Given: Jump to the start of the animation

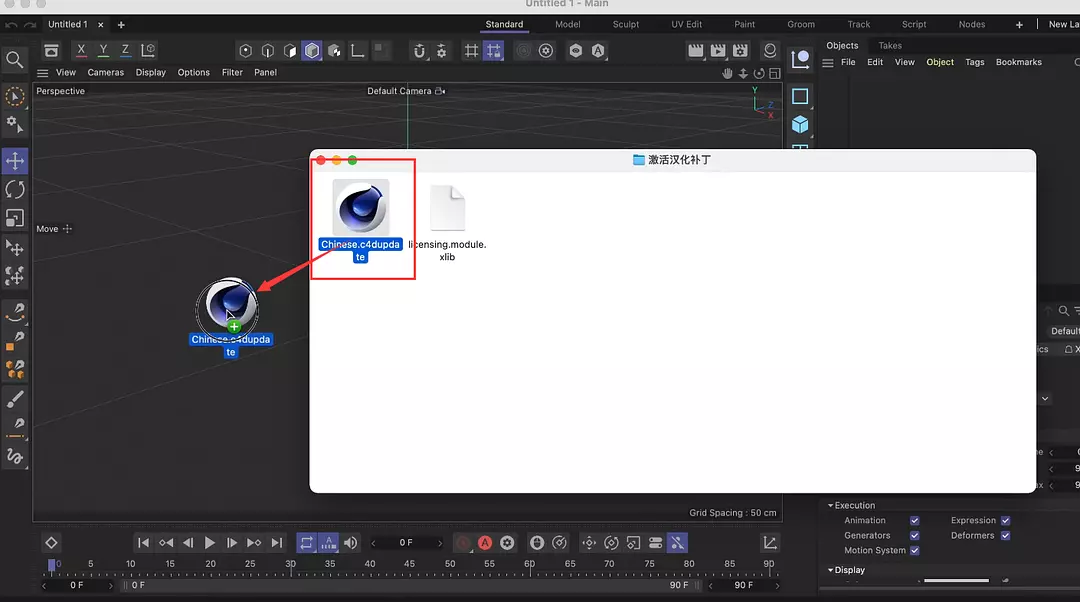Looking at the screenshot, I should 143,543.
